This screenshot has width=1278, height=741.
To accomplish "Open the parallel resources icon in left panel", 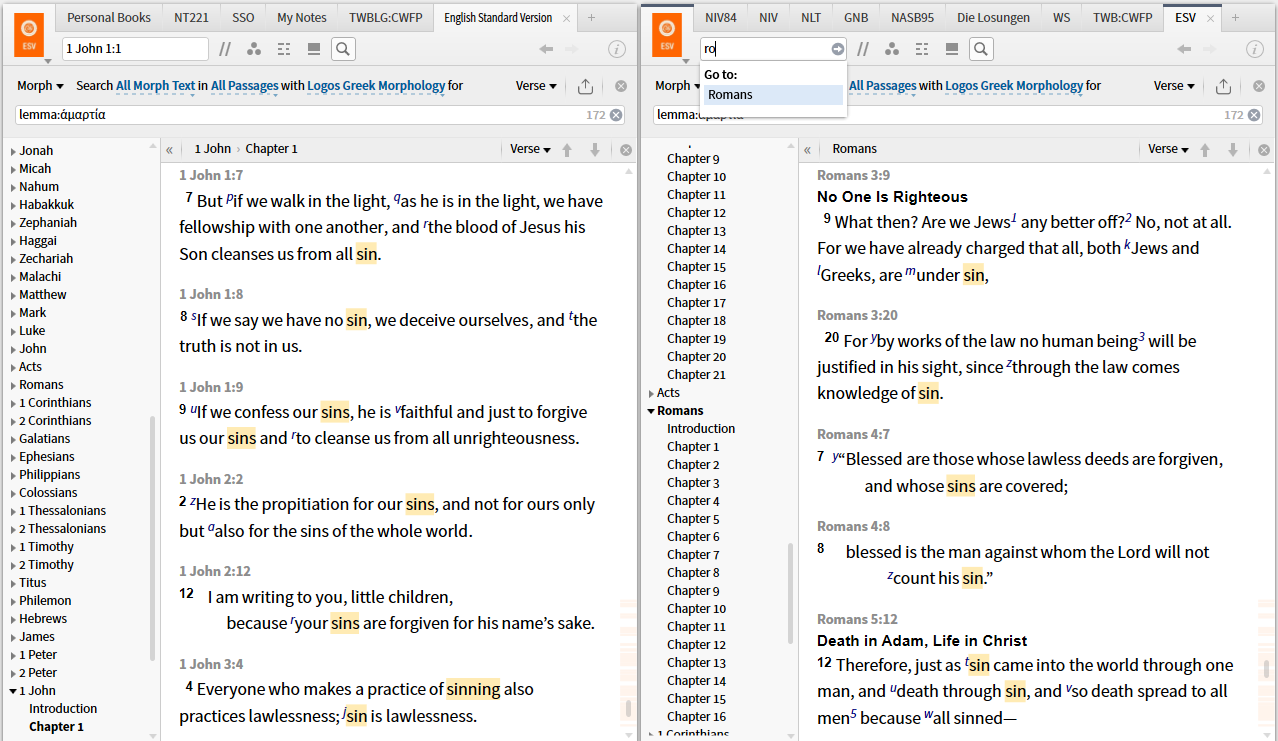I will point(225,49).
